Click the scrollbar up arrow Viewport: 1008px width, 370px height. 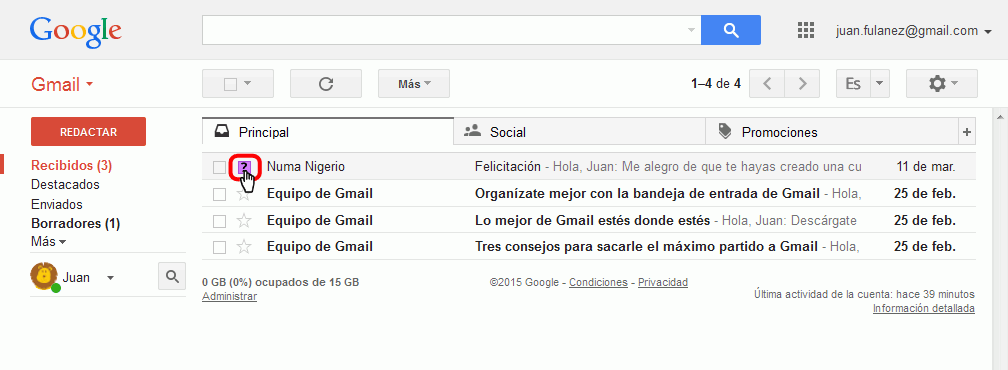[1000, 117]
